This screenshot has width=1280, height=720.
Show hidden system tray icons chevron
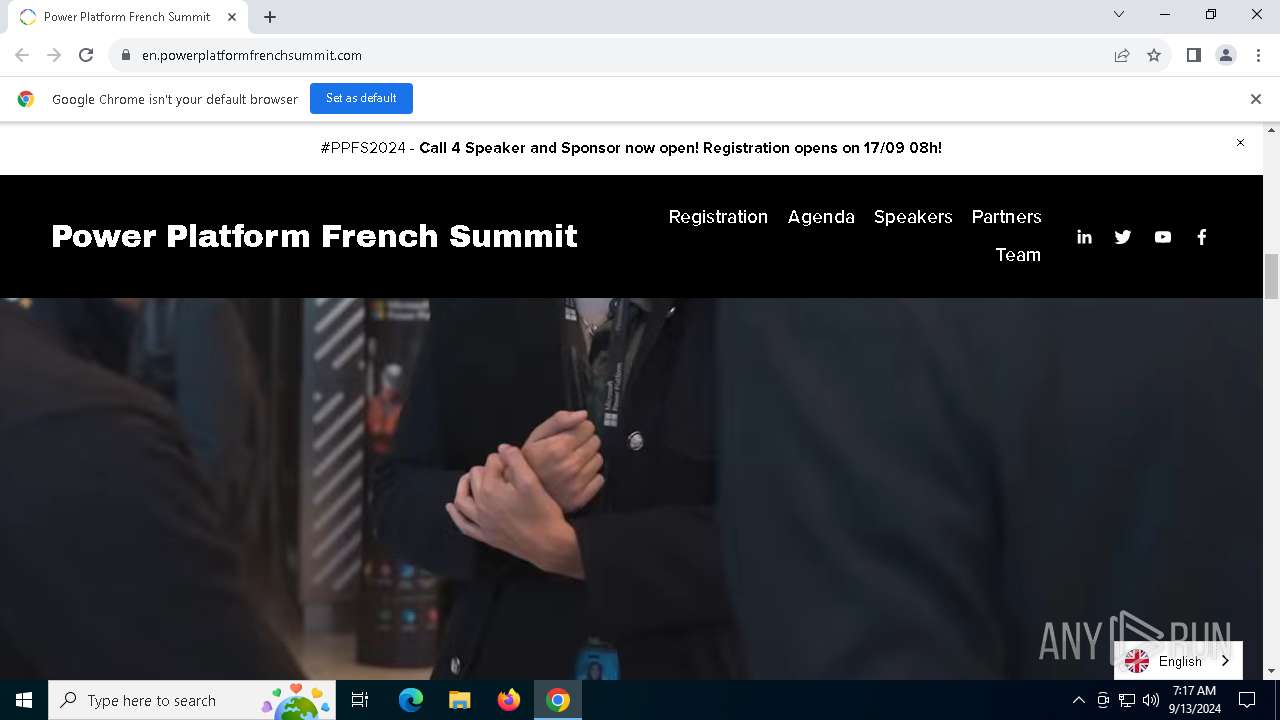tap(1078, 700)
